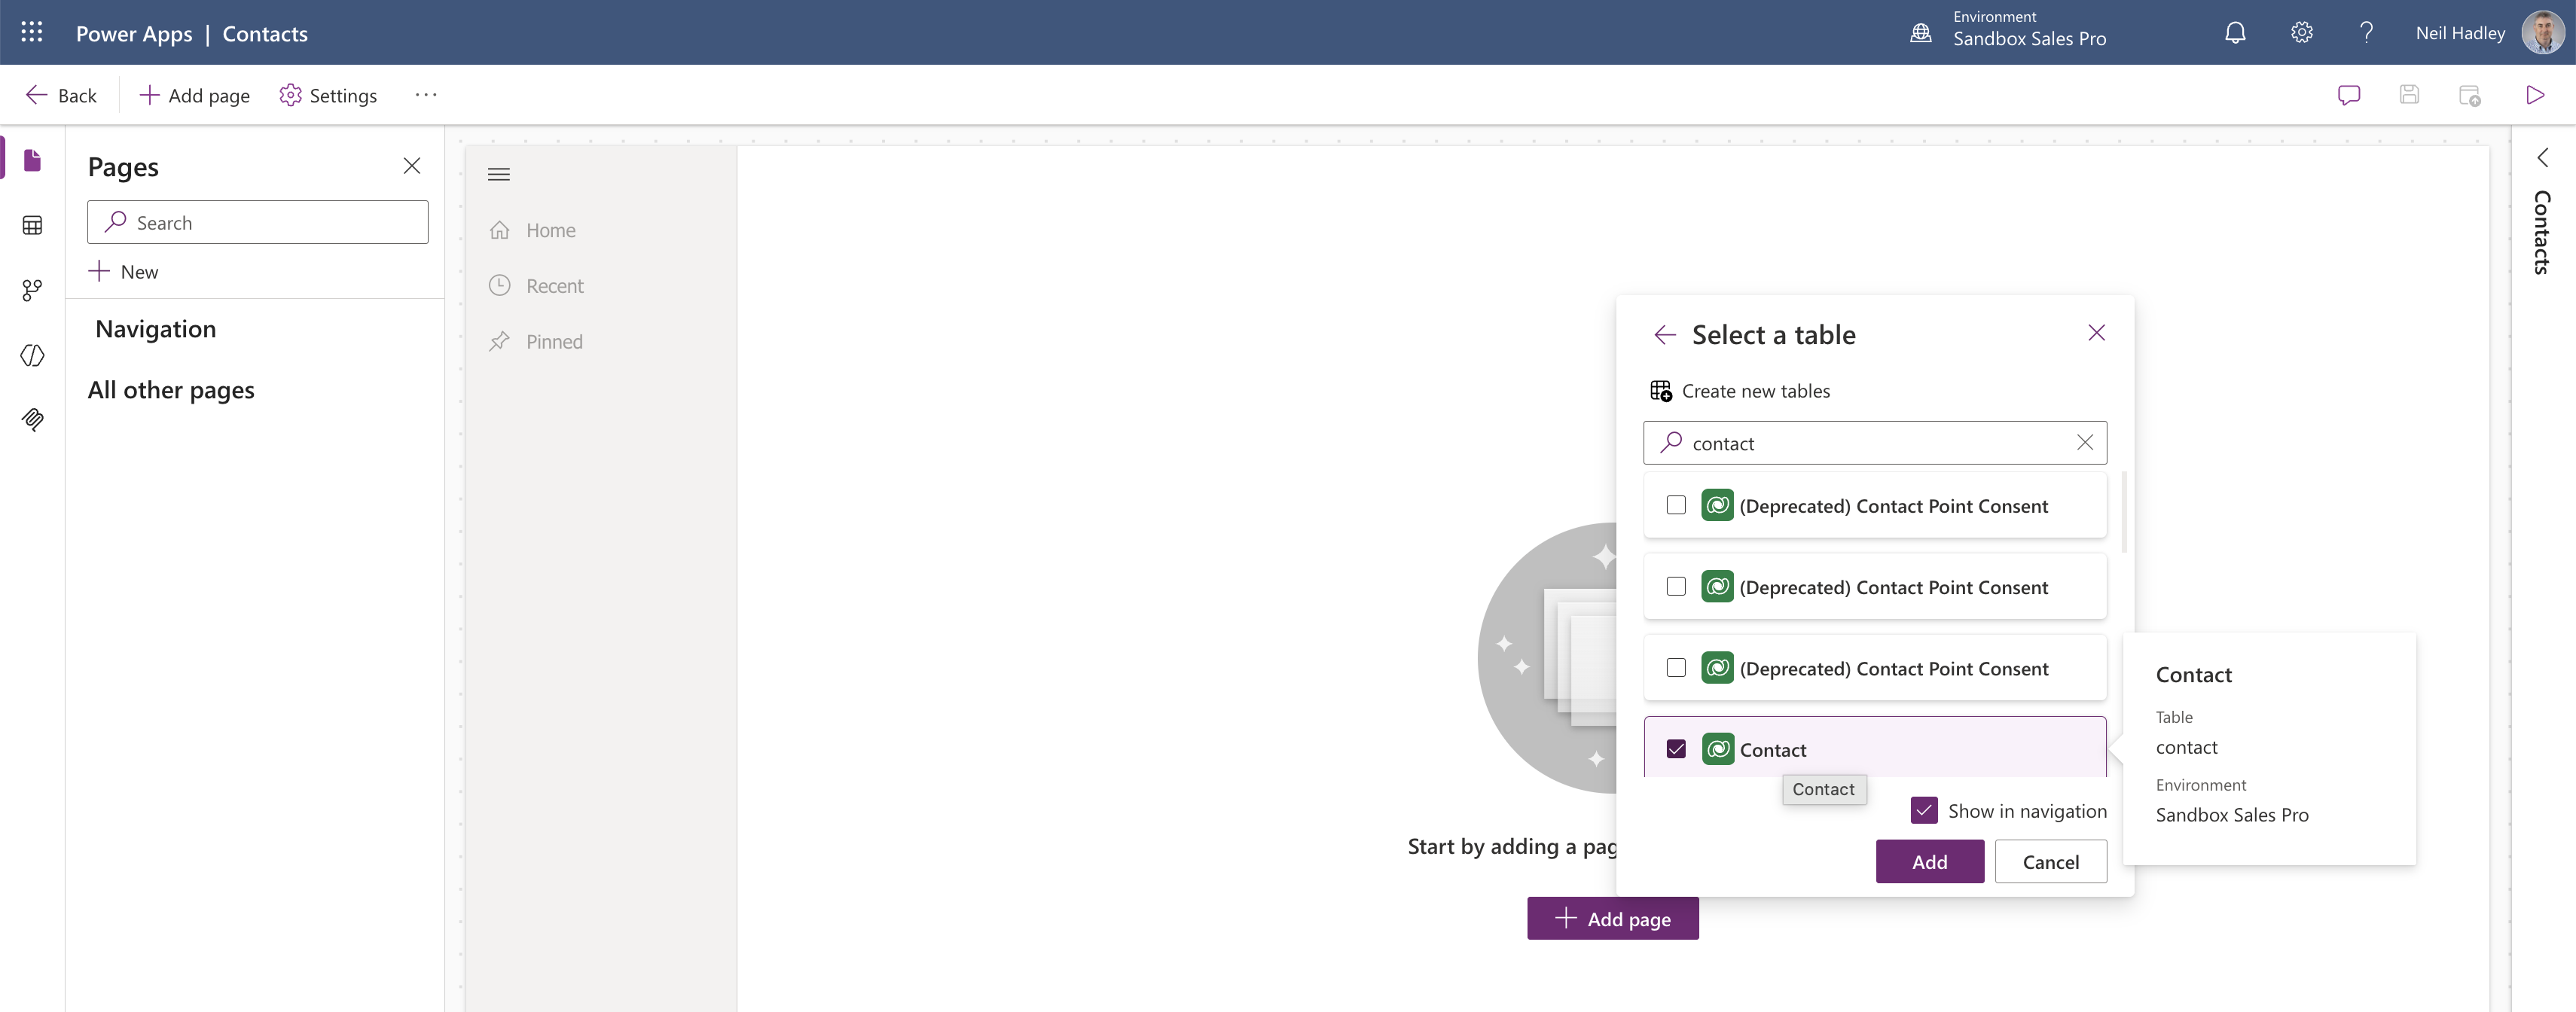Screen dimensions: 2576x1012
Task: Open the bottom rail icon below Copilot
Action: 32,419
